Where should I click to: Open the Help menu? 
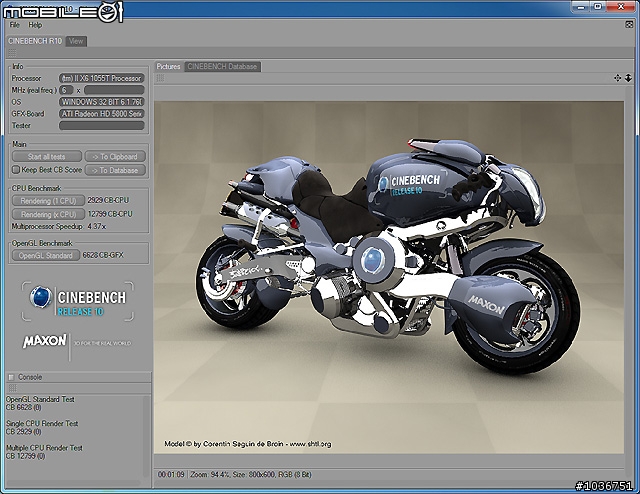35,25
